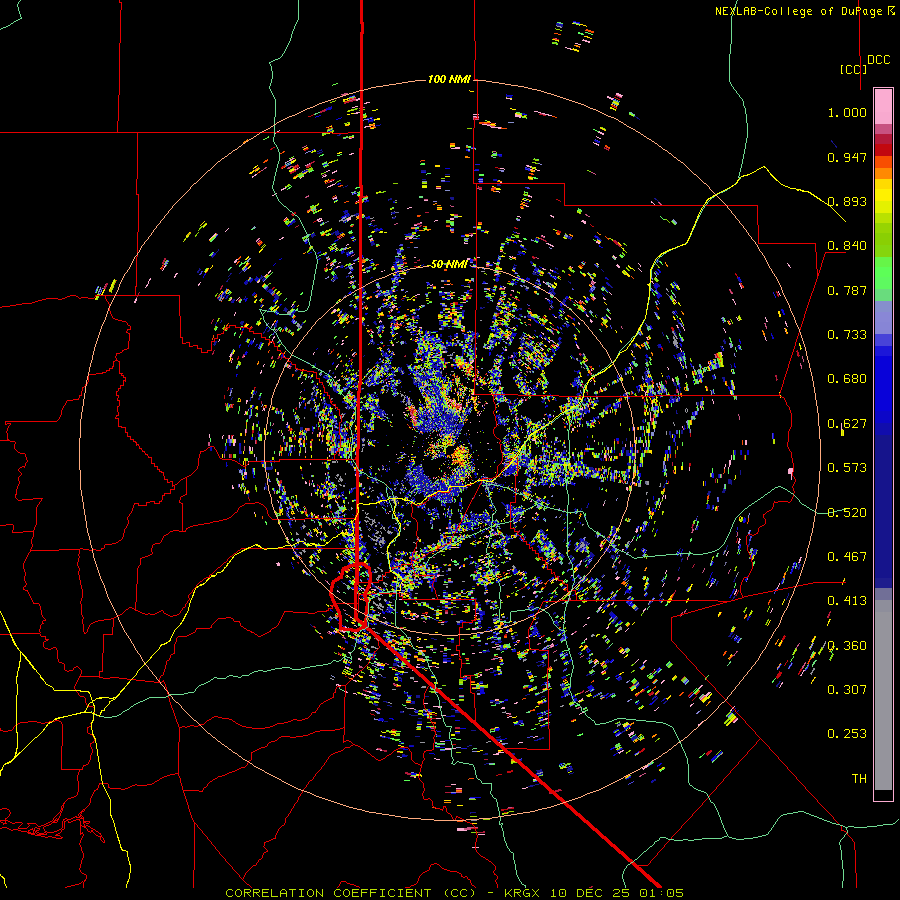The height and width of the screenshot is (900, 900).
Task: Click the 0.627 legend value
Action: [847, 424]
